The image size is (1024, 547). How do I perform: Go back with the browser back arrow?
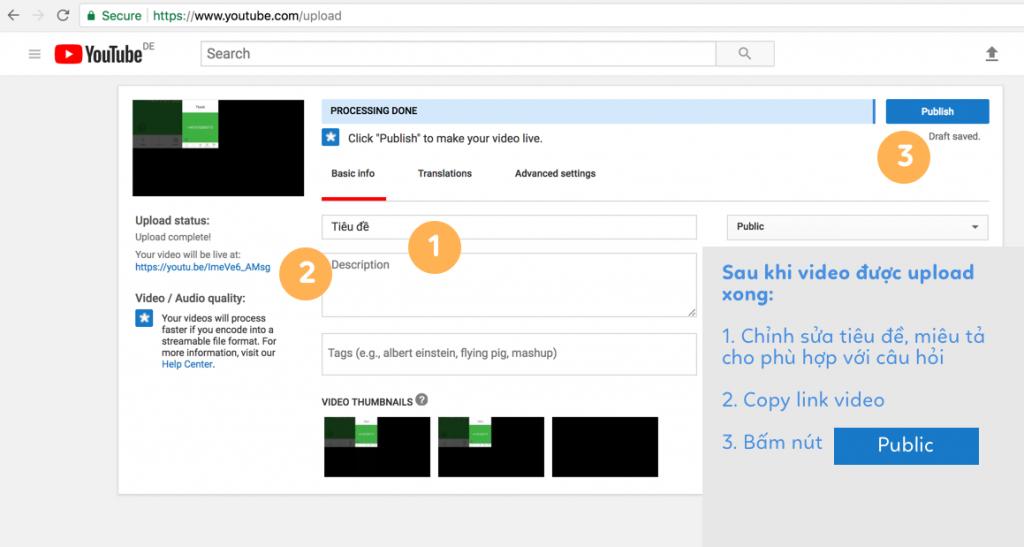click(13, 15)
